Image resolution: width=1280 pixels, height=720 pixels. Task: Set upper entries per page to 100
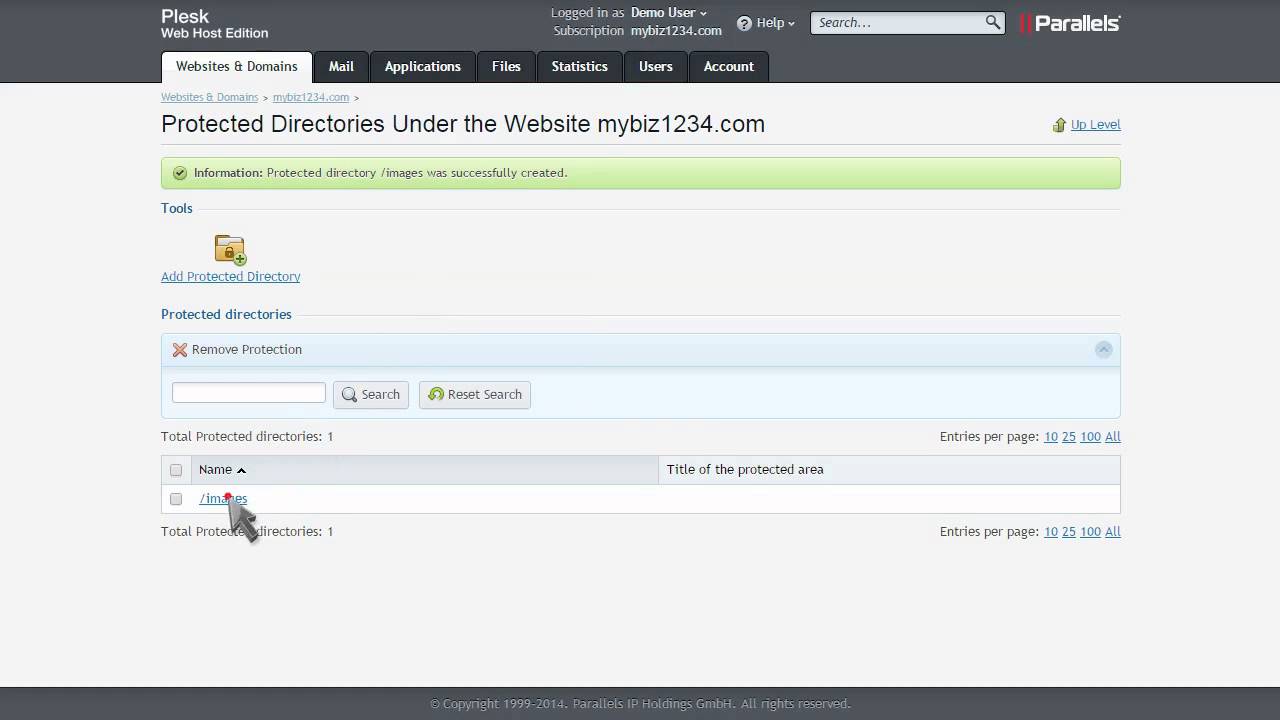[x=1091, y=437]
